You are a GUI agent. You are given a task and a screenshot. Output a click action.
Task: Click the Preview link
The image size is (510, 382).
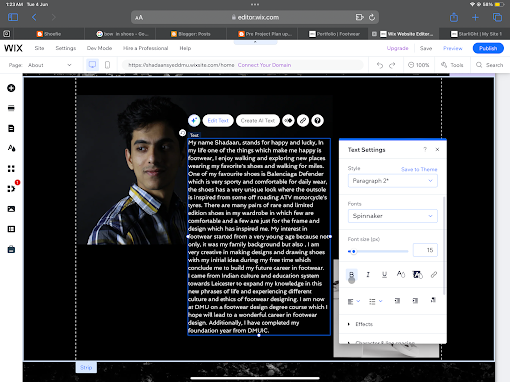pyautogui.click(x=453, y=48)
